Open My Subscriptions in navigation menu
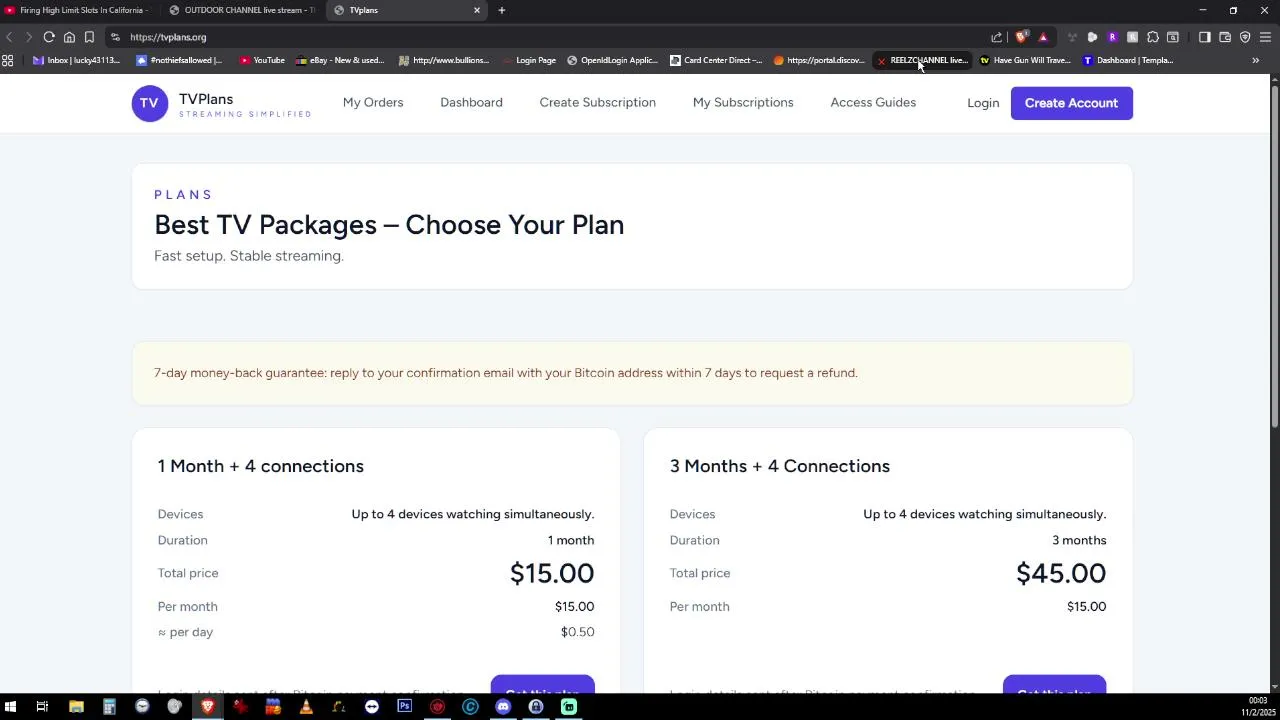The image size is (1280, 720). [x=743, y=102]
